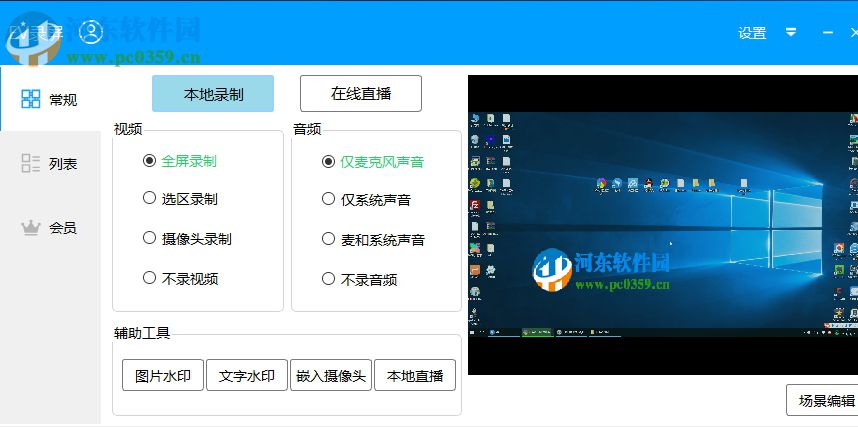Start 本地直播 from auxiliary tools
This screenshot has height=427, width=858.
coord(415,375)
